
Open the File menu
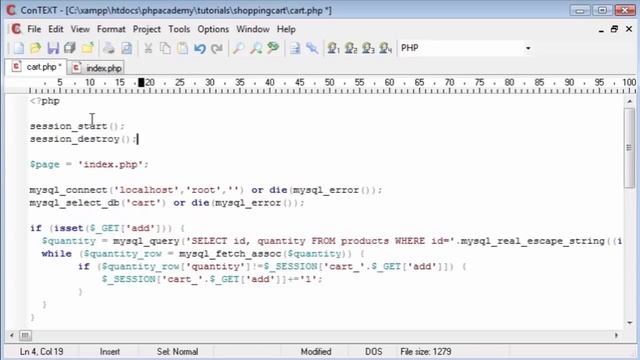34,29
